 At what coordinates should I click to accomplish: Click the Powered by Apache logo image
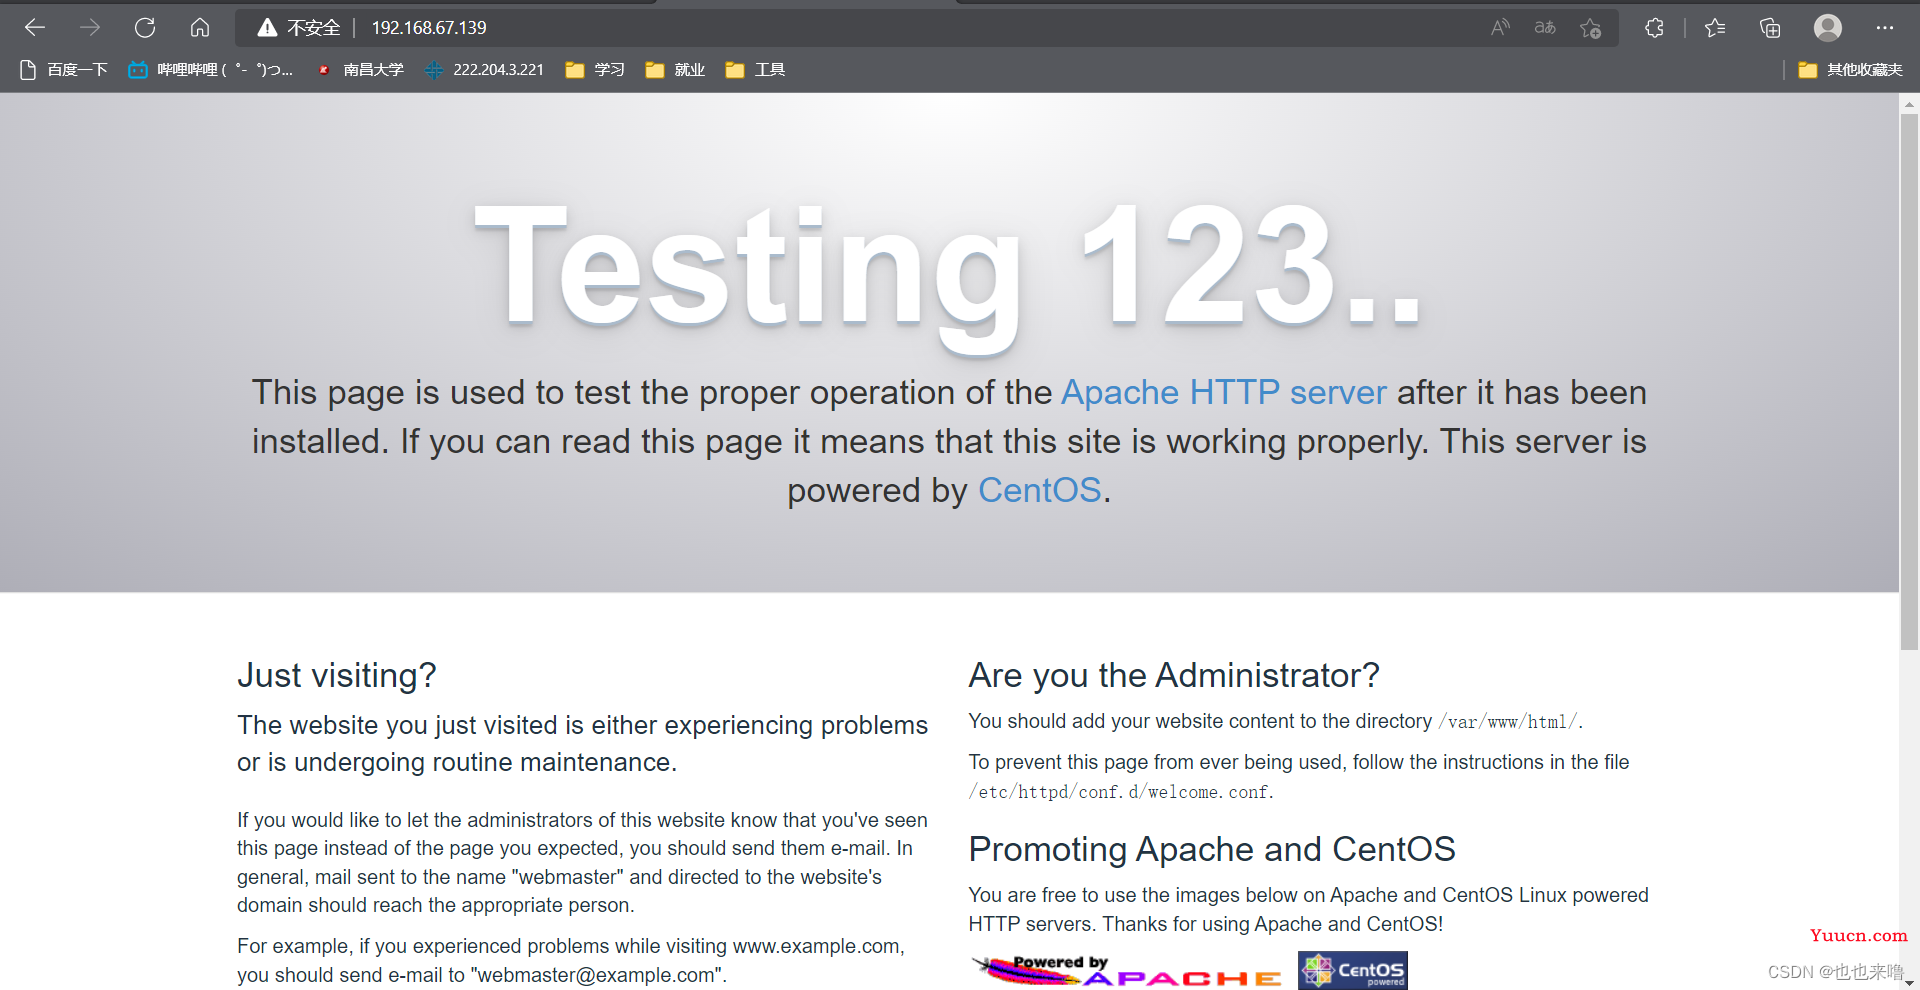click(1127, 970)
